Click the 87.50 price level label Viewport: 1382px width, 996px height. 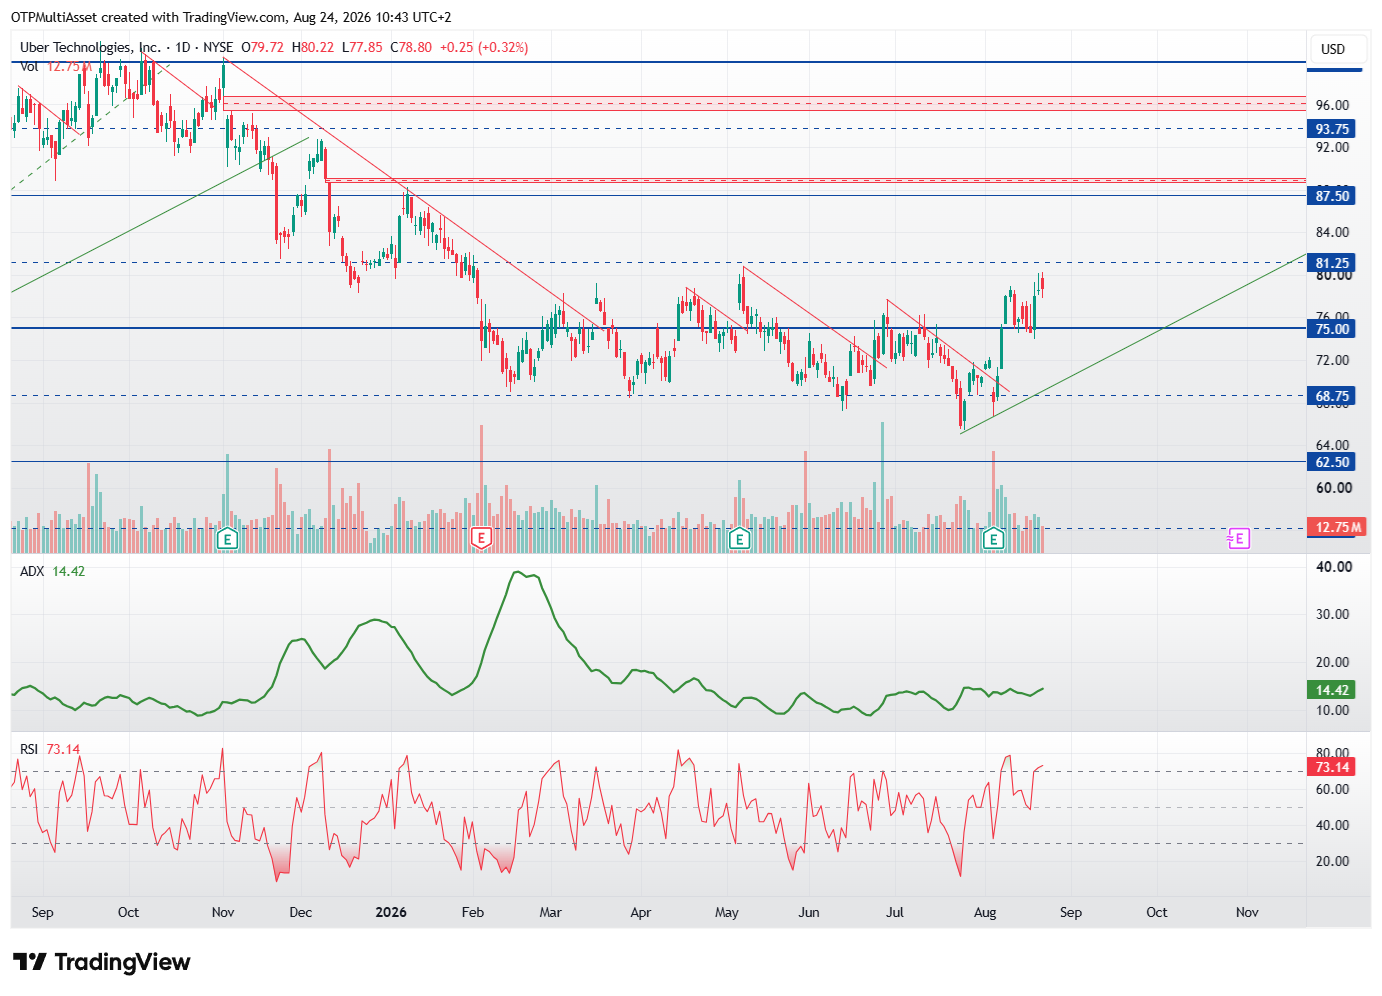(1332, 196)
